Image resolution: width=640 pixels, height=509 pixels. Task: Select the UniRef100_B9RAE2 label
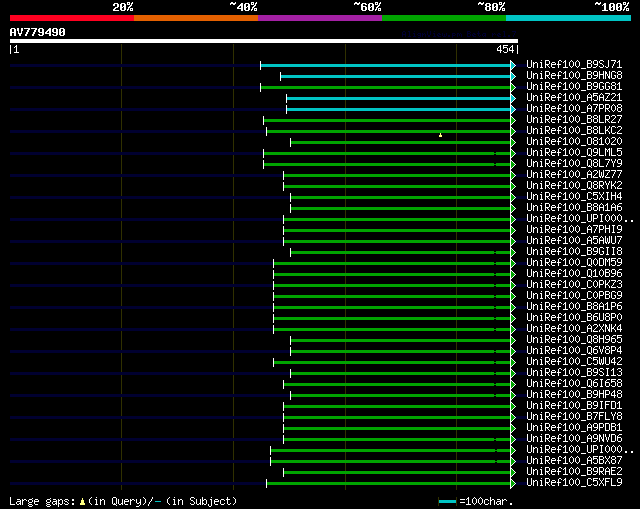point(574,472)
